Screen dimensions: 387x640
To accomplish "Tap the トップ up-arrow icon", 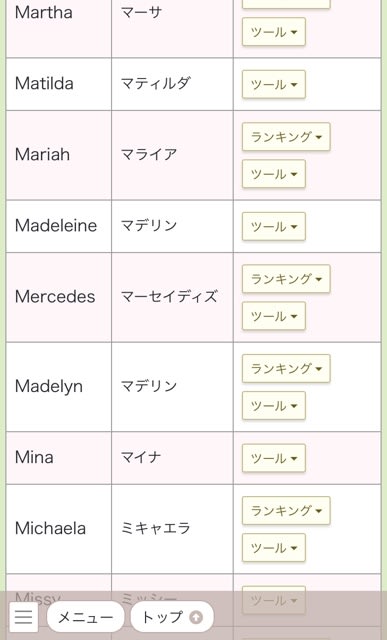I will pyautogui.click(x=196, y=617).
